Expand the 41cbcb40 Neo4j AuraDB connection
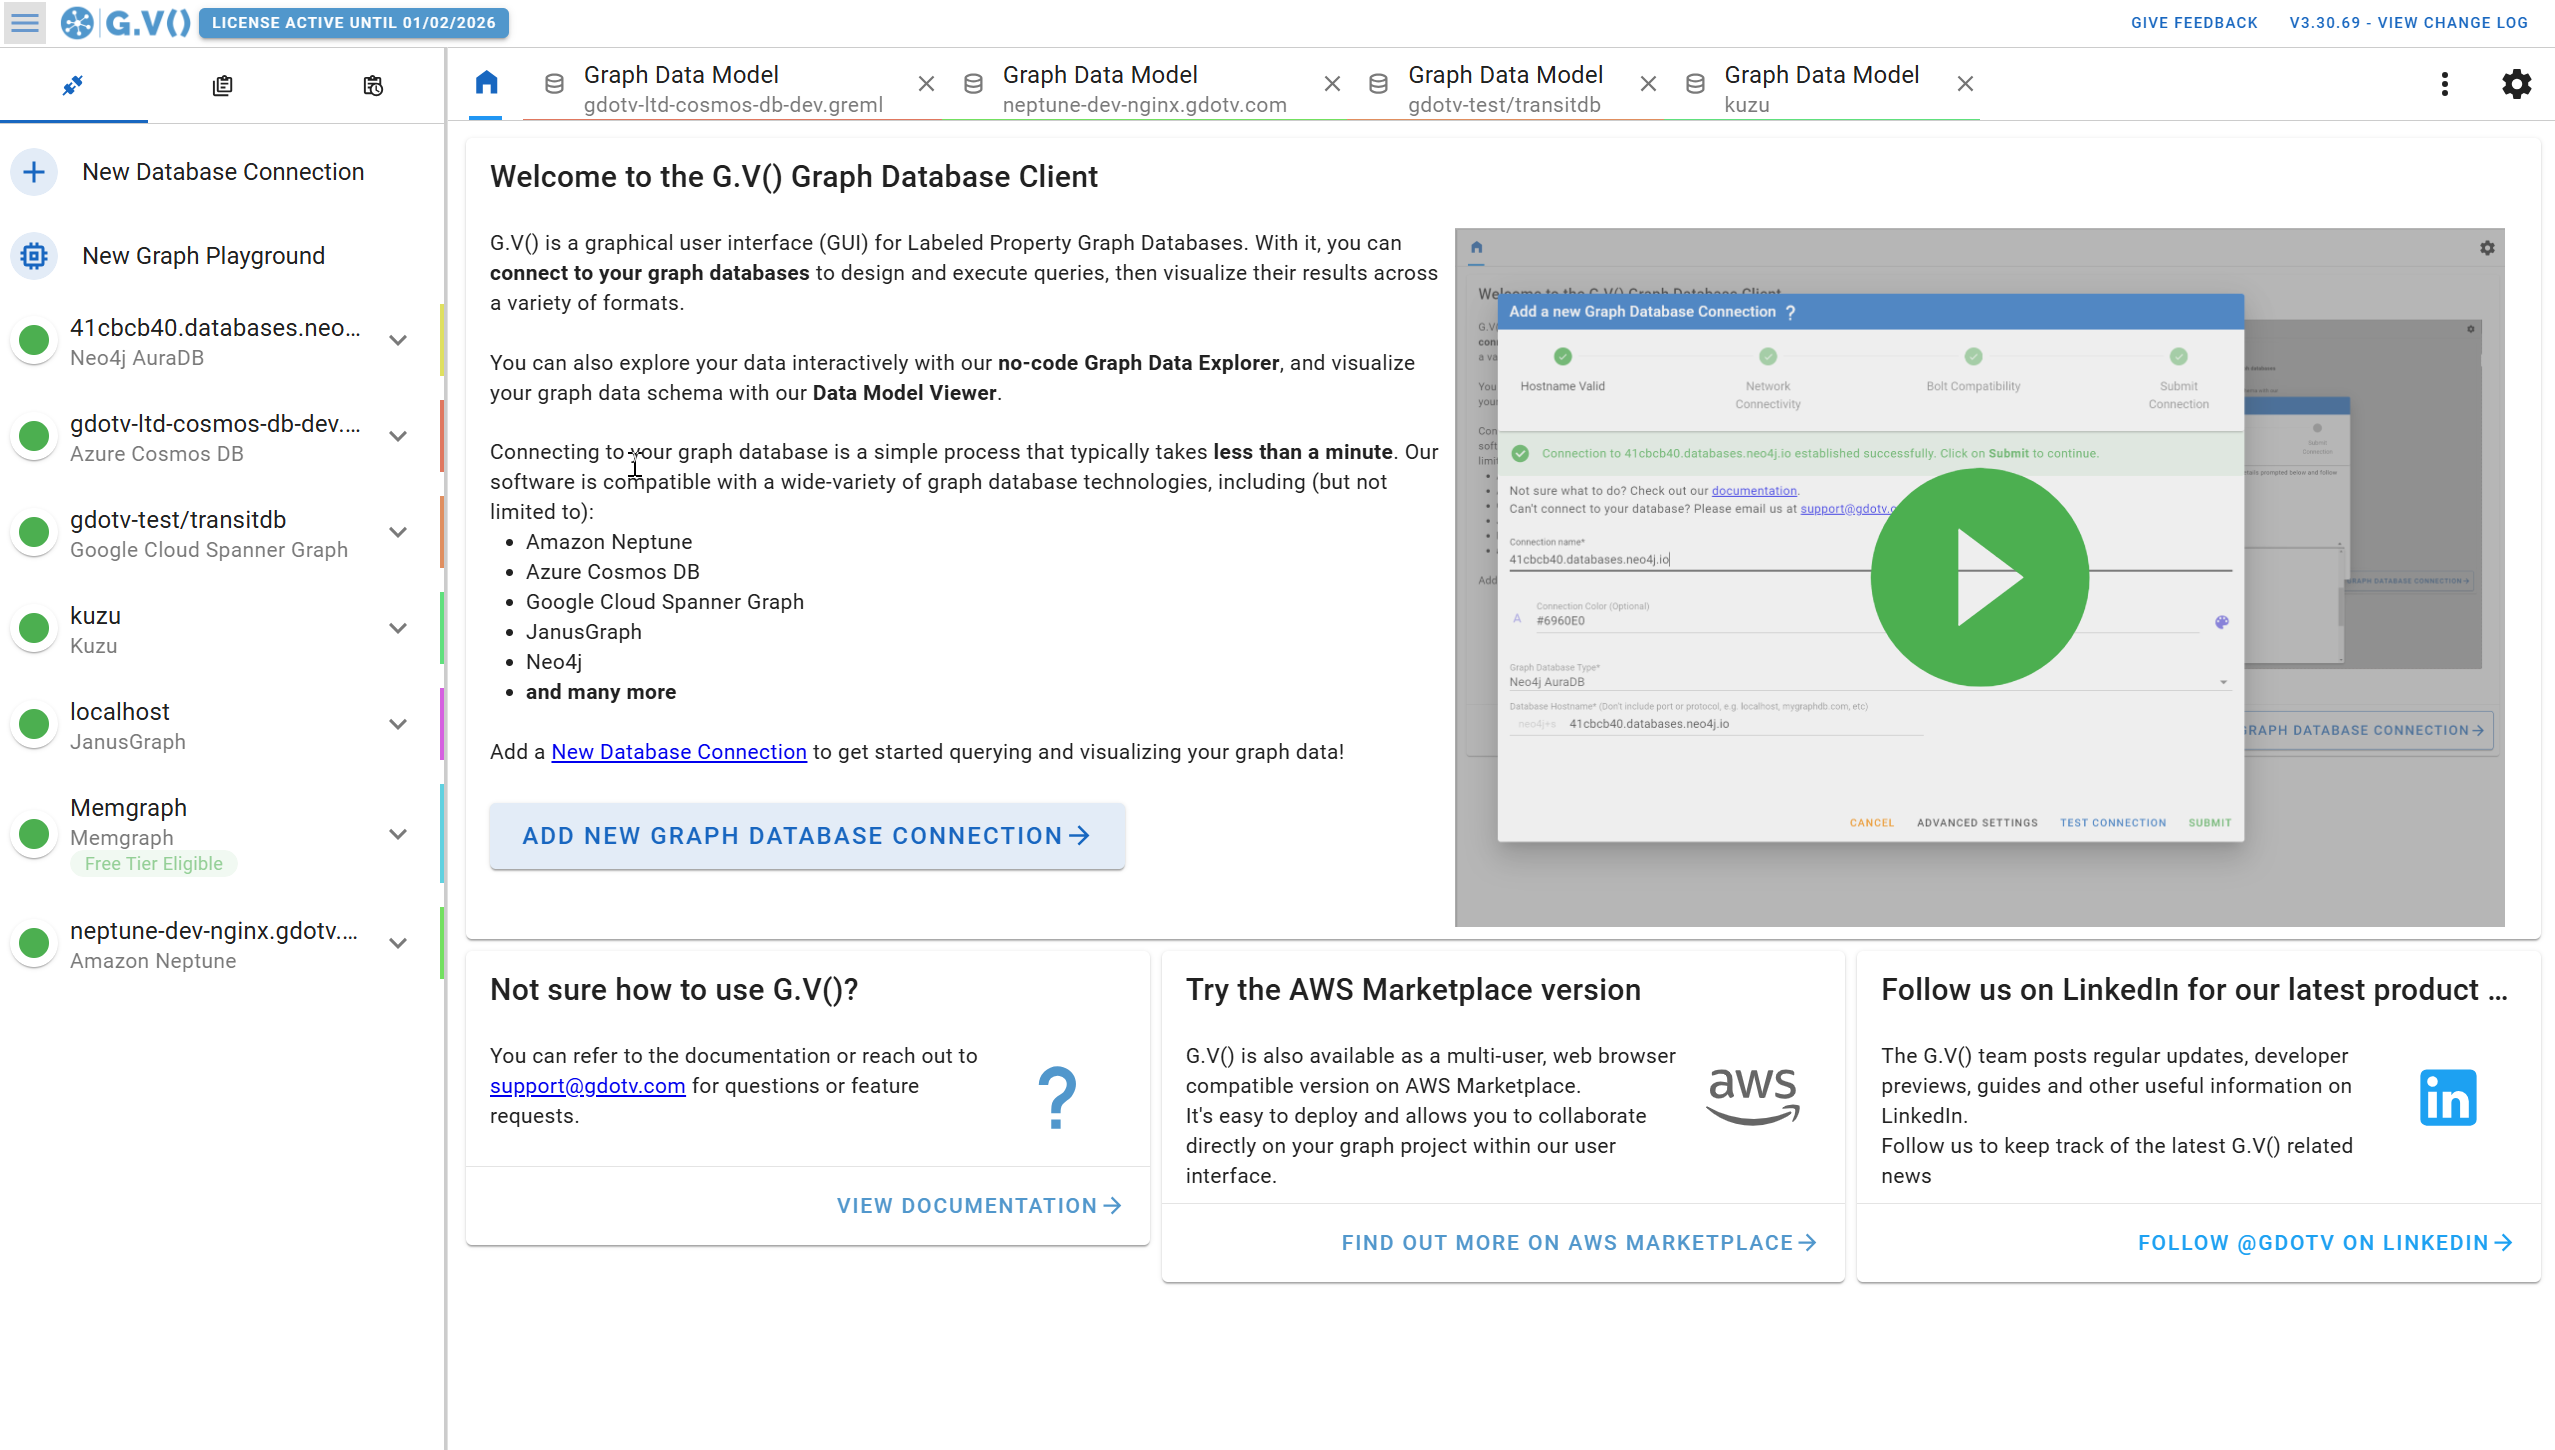This screenshot has width=2555, height=1450. (398, 341)
